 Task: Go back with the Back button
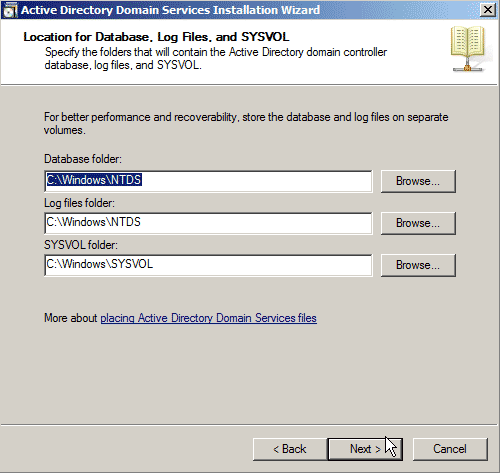[290, 449]
